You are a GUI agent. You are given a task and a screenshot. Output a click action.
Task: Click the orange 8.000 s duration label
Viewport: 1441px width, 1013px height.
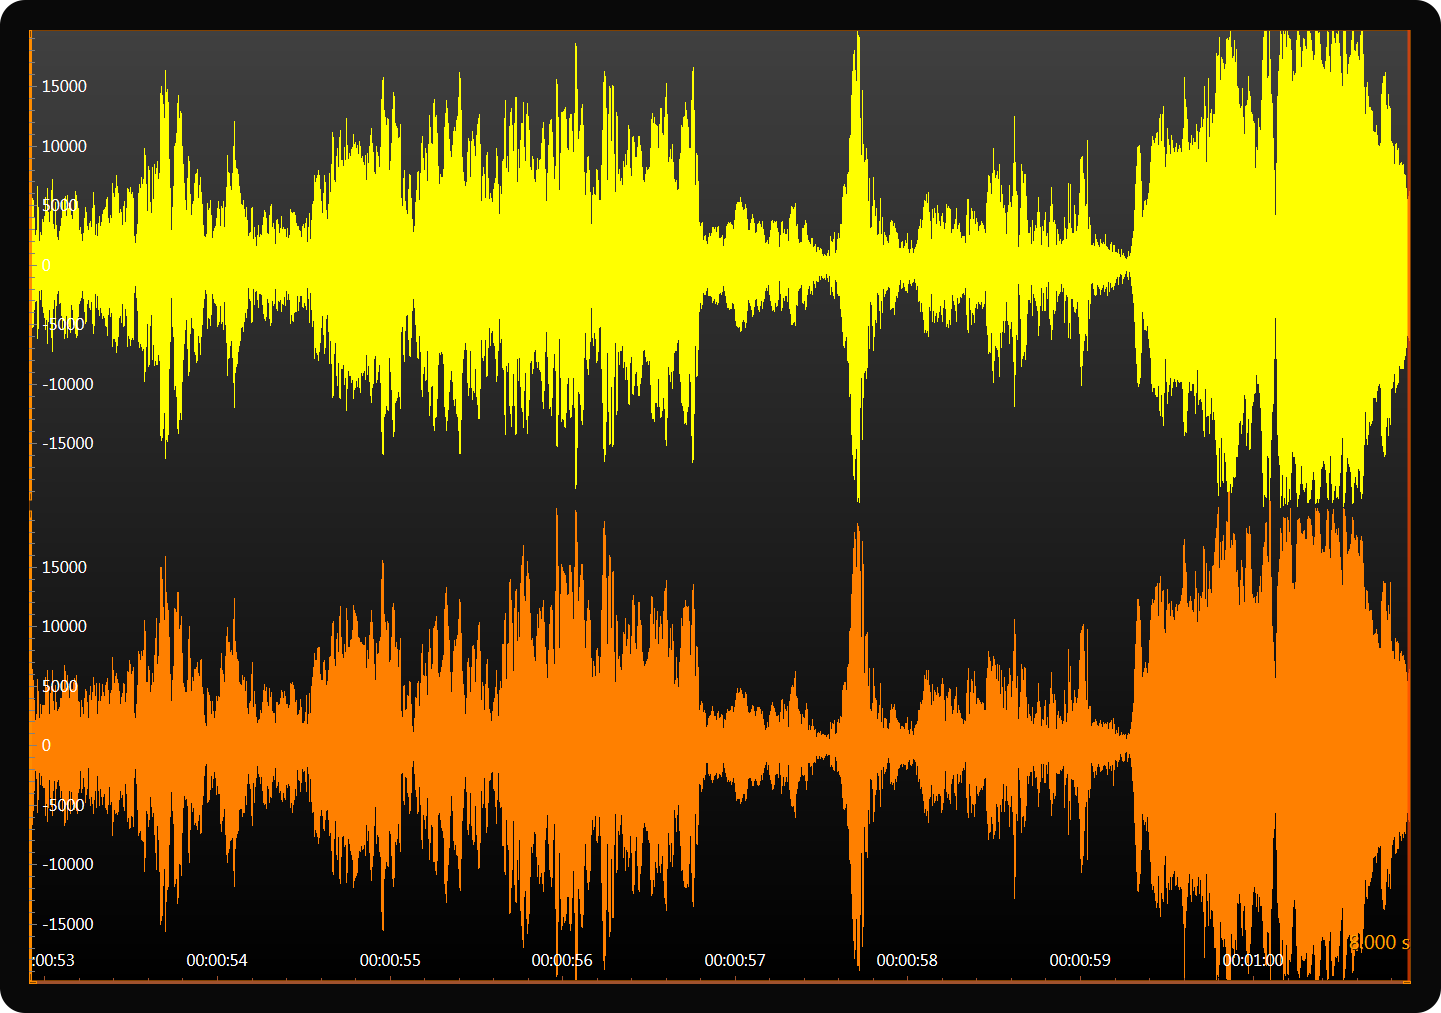coord(1379,942)
